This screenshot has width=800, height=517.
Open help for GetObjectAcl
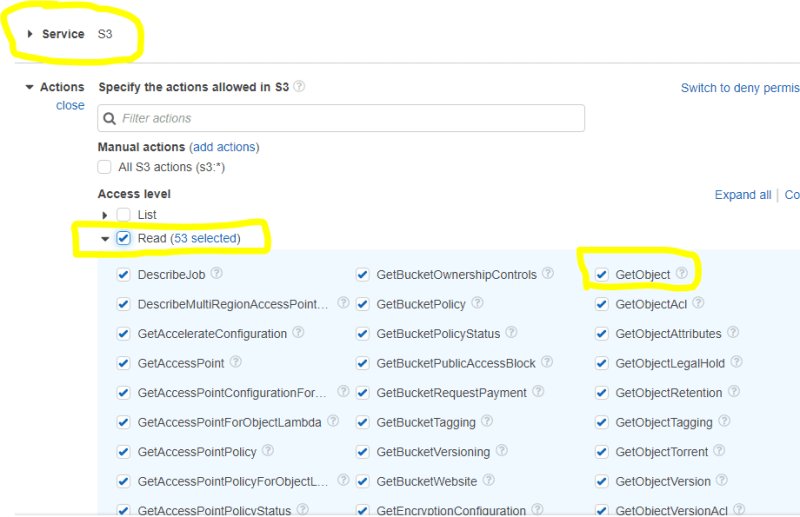tap(698, 303)
